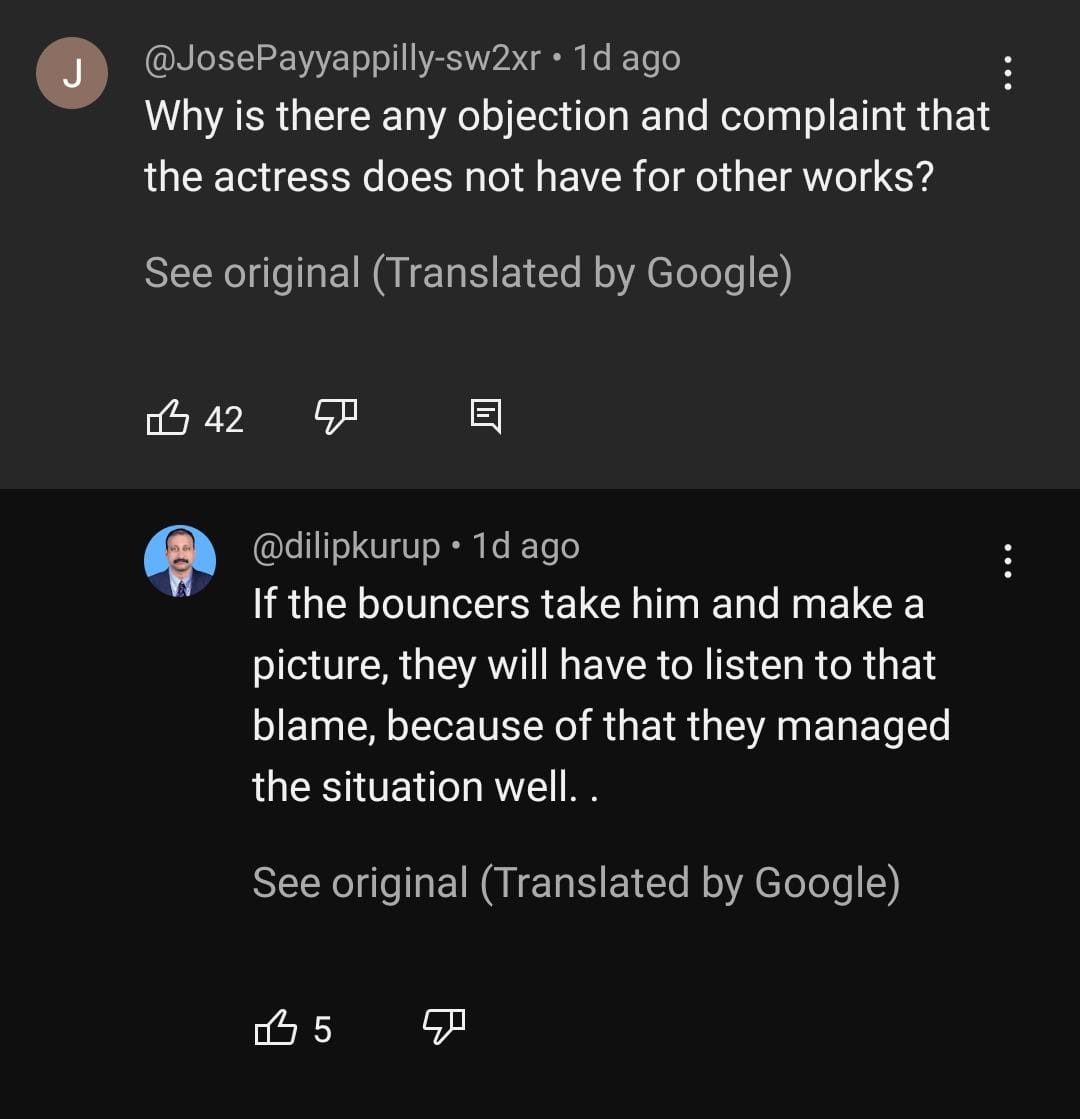1080x1119 pixels.
Task: Open the reply icon under the first comment
Action: tap(486, 415)
